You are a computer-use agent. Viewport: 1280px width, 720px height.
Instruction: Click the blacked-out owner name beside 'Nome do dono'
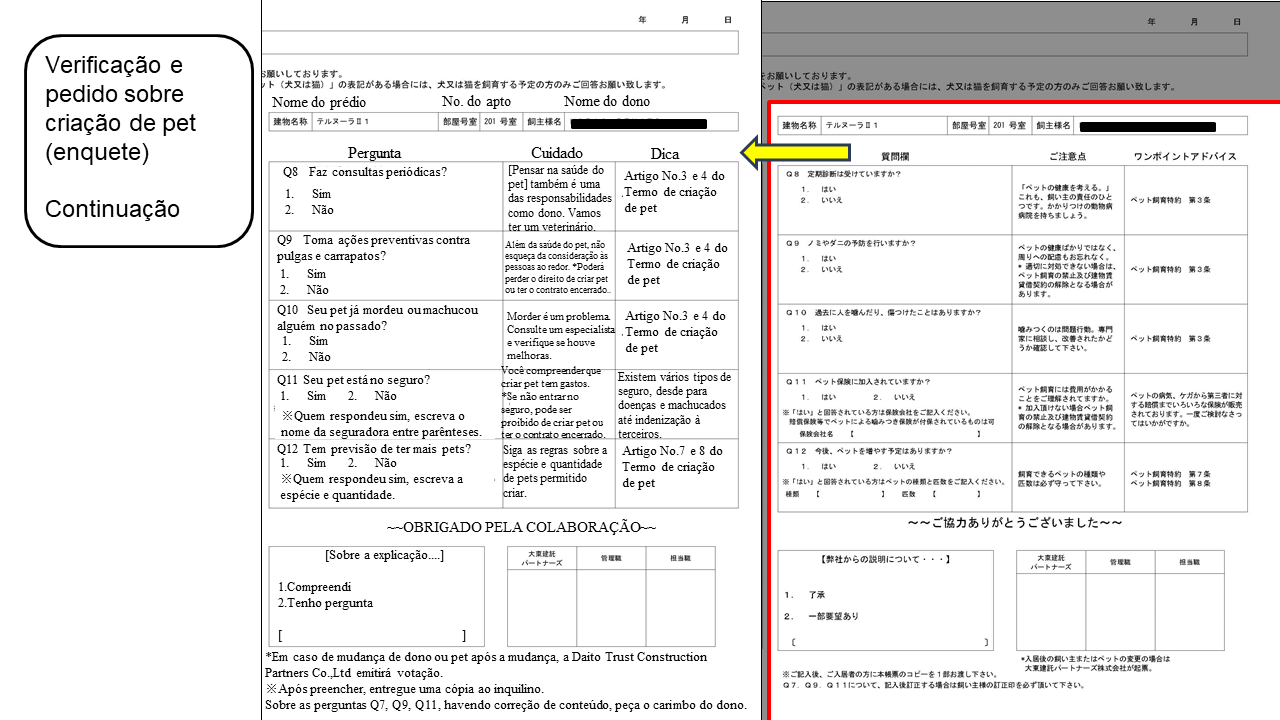pyautogui.click(x=637, y=123)
